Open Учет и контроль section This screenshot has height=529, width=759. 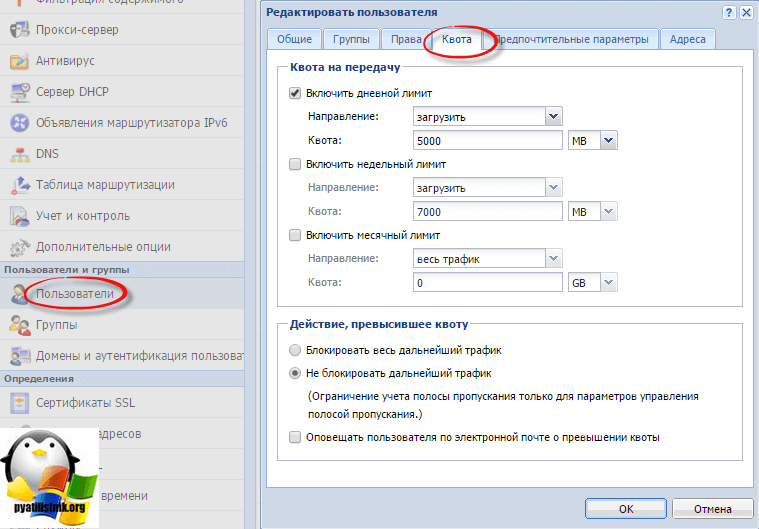pos(122,215)
